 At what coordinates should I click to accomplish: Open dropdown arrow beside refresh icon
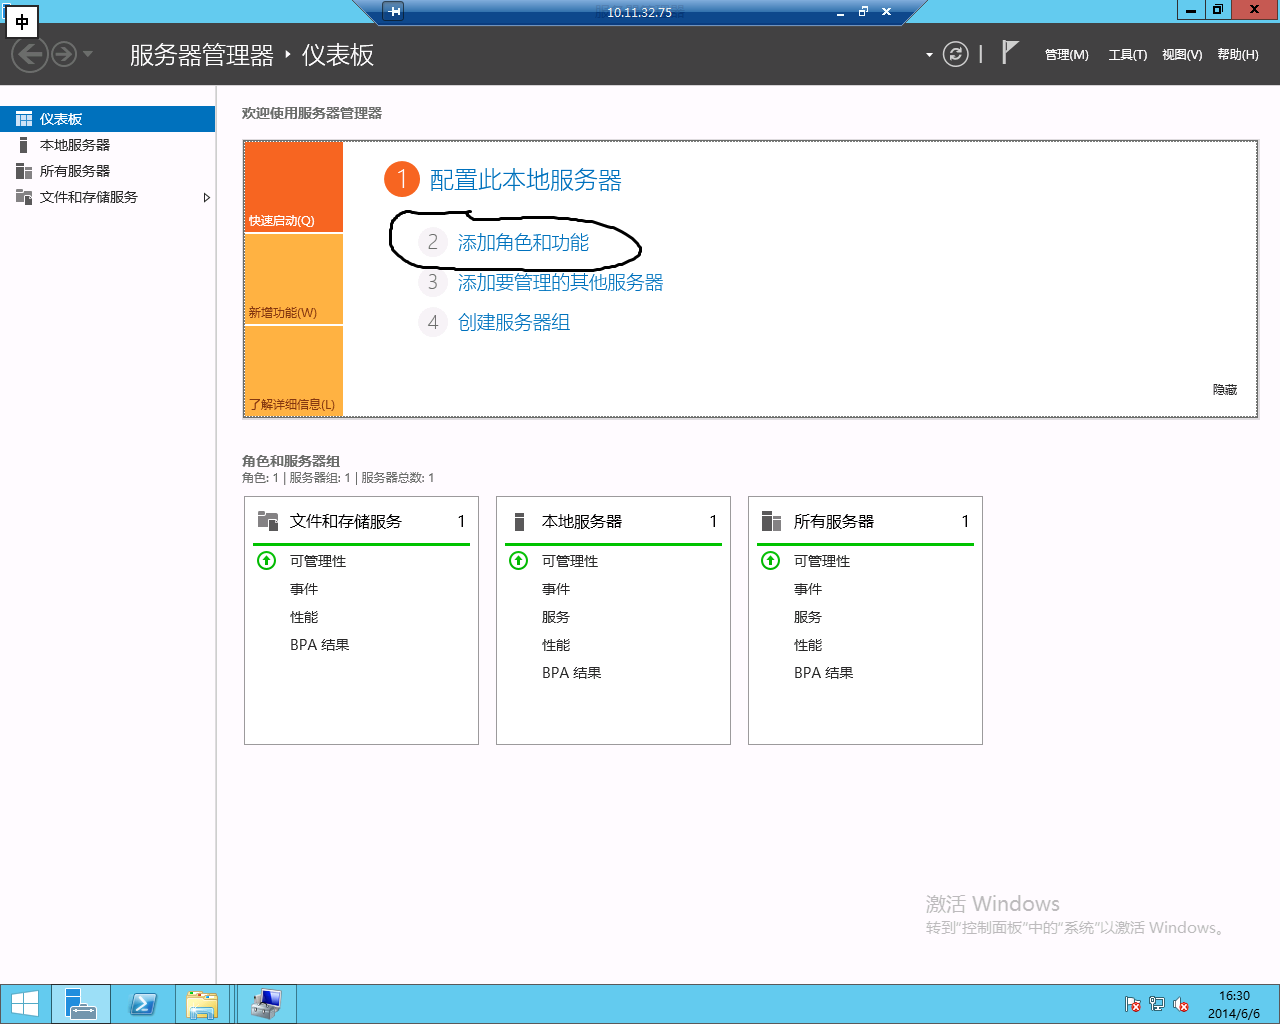coord(929,55)
